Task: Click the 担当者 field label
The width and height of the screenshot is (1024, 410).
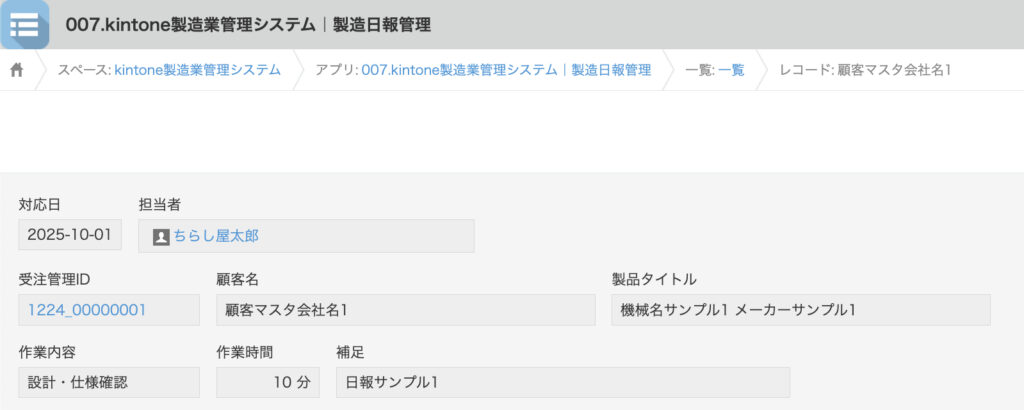Action: click(160, 205)
